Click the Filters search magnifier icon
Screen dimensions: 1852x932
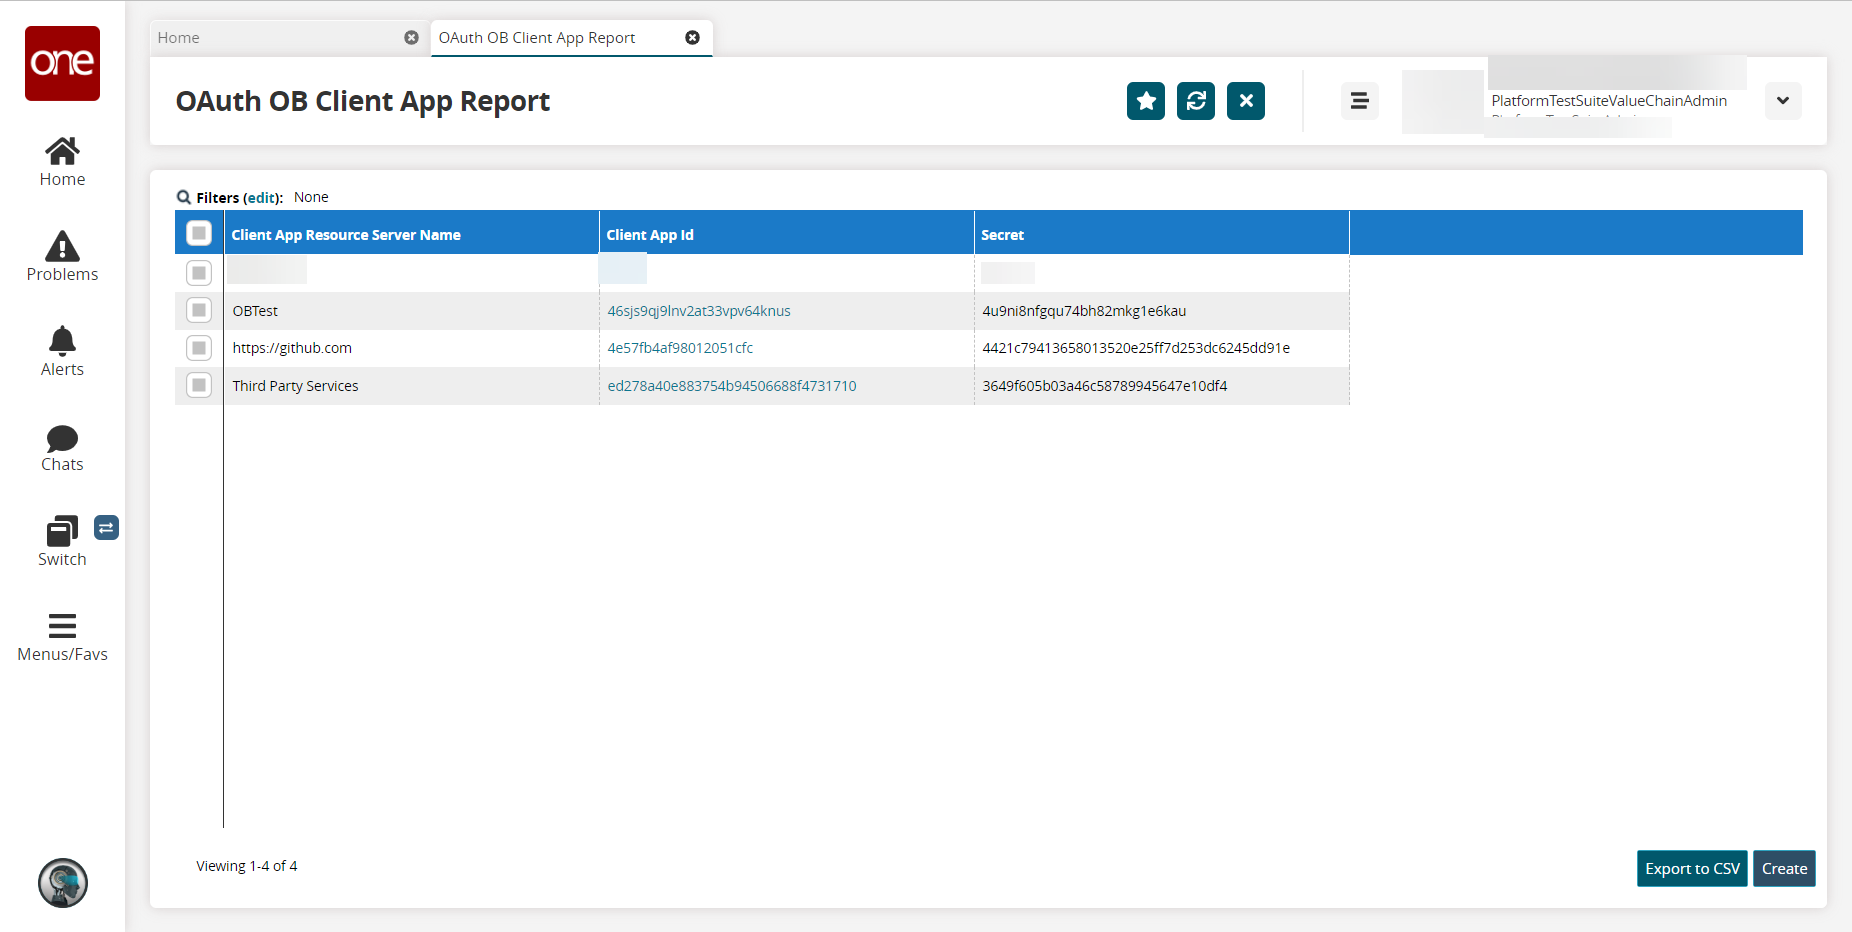(x=184, y=197)
